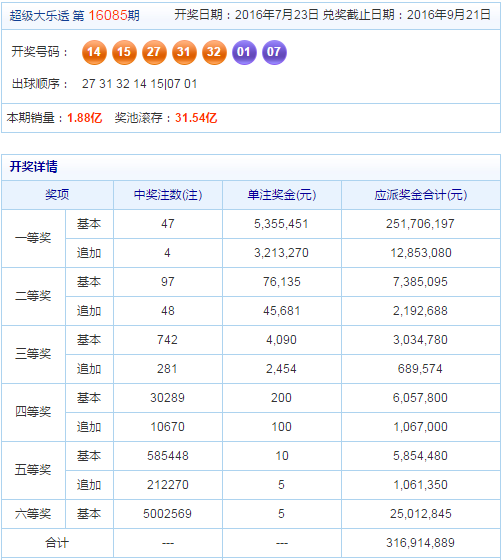Click the ball draw order 27 31 32 14 15|07 01
The width and height of the screenshot is (503, 560).
click(x=140, y=84)
